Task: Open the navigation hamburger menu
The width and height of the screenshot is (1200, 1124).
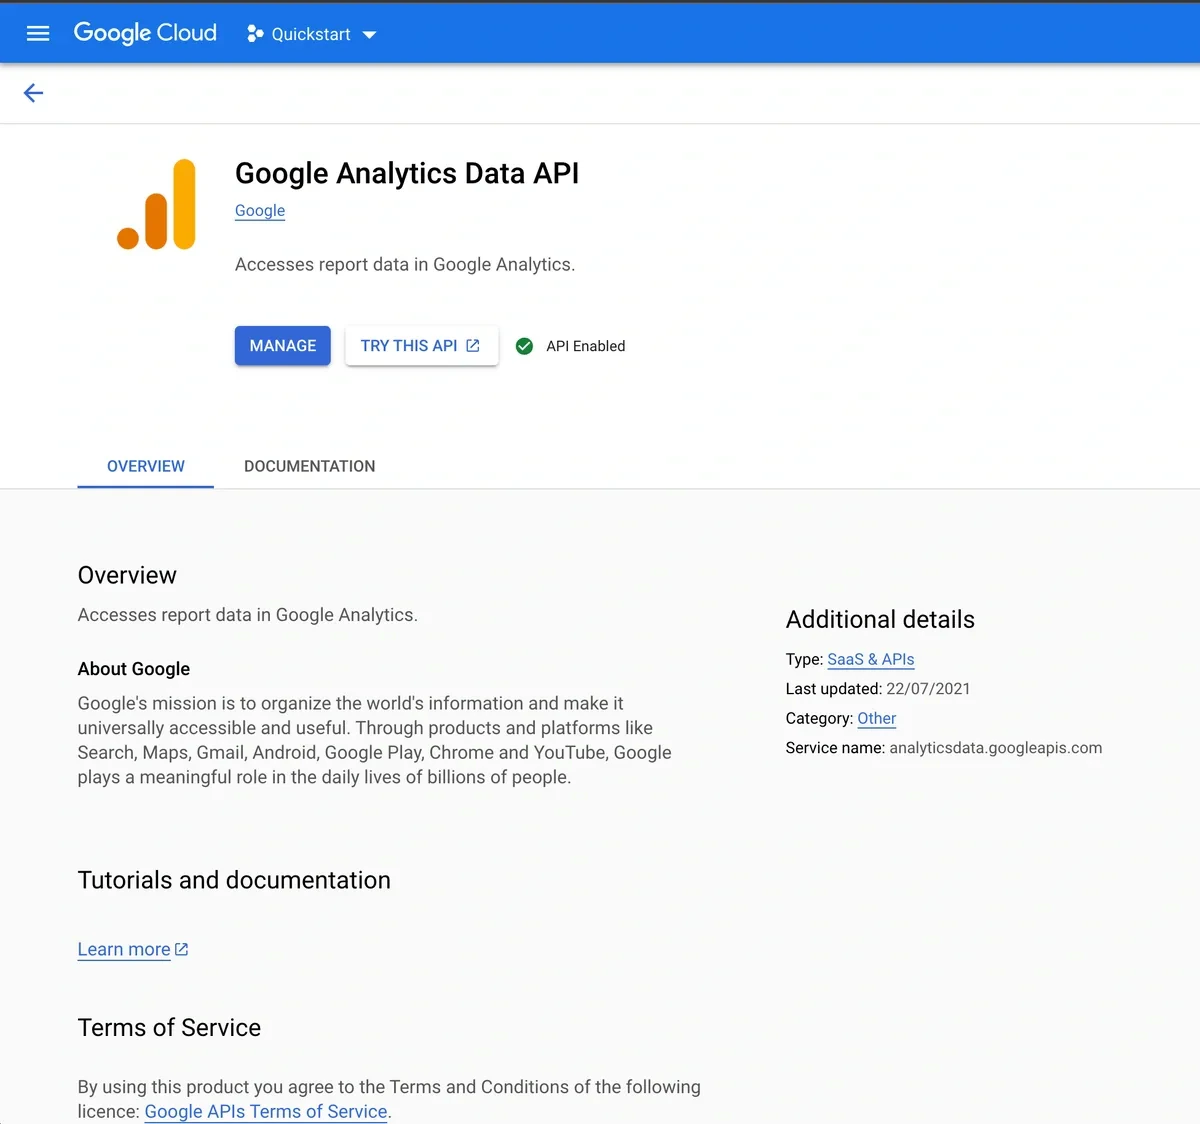Action: pos(37,32)
